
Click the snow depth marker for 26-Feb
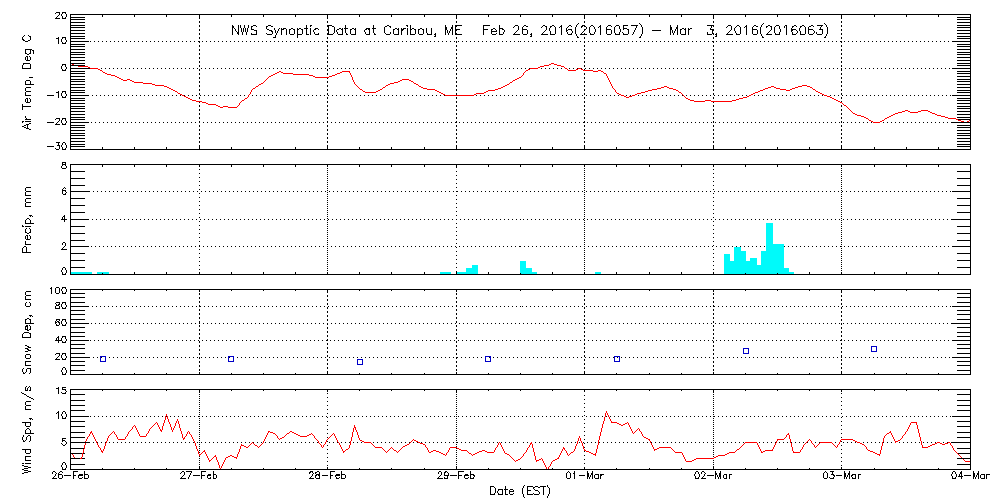click(x=102, y=359)
